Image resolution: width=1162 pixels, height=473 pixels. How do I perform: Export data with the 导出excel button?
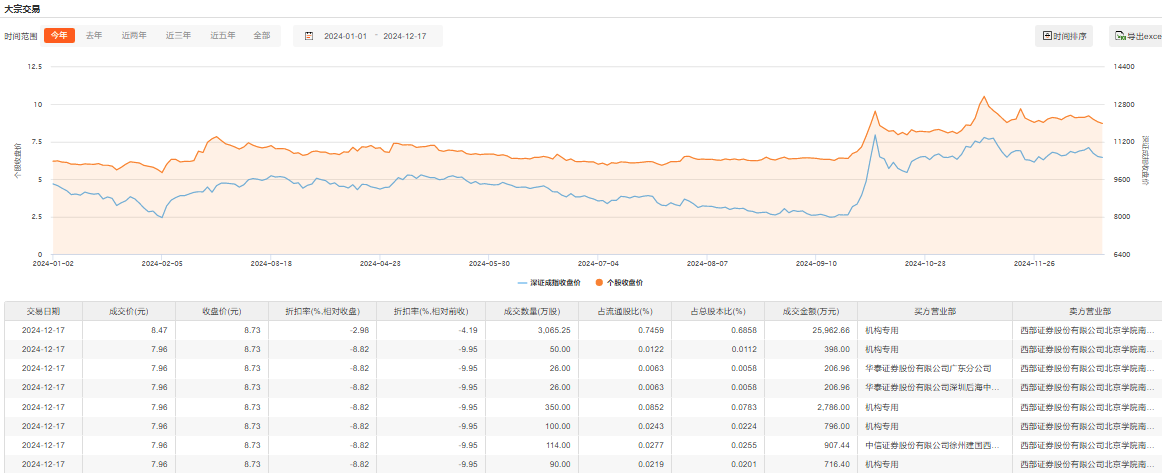tap(1136, 36)
